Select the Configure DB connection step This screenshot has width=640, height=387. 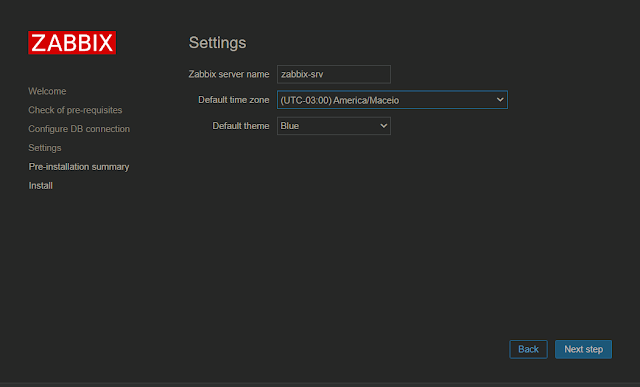(x=79, y=129)
